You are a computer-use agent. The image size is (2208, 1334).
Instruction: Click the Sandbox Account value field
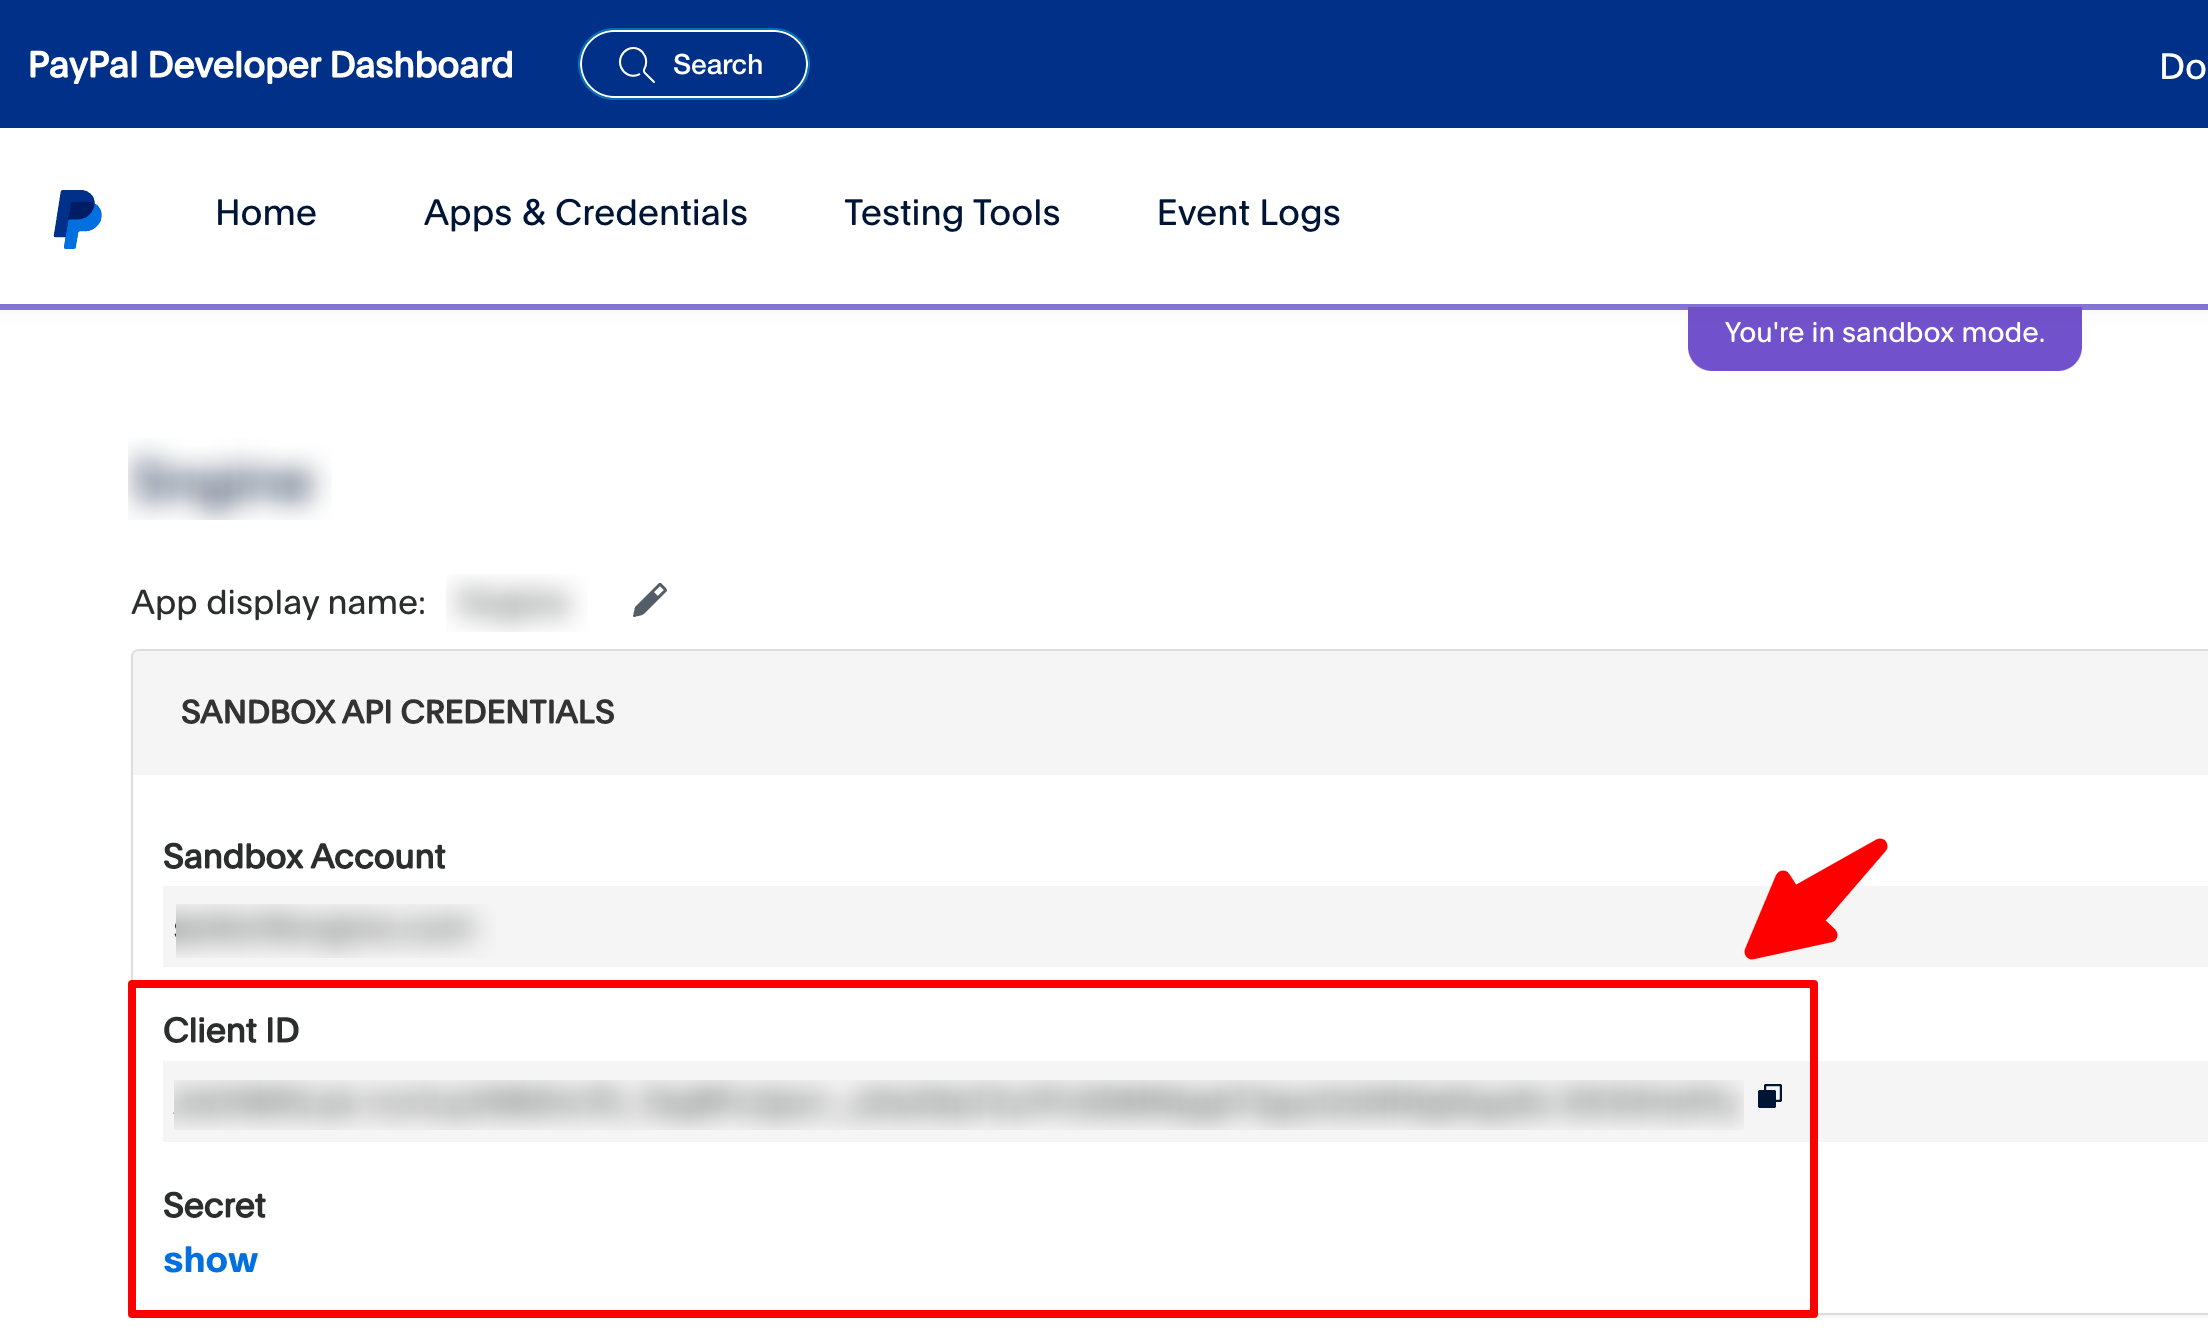coord(325,927)
